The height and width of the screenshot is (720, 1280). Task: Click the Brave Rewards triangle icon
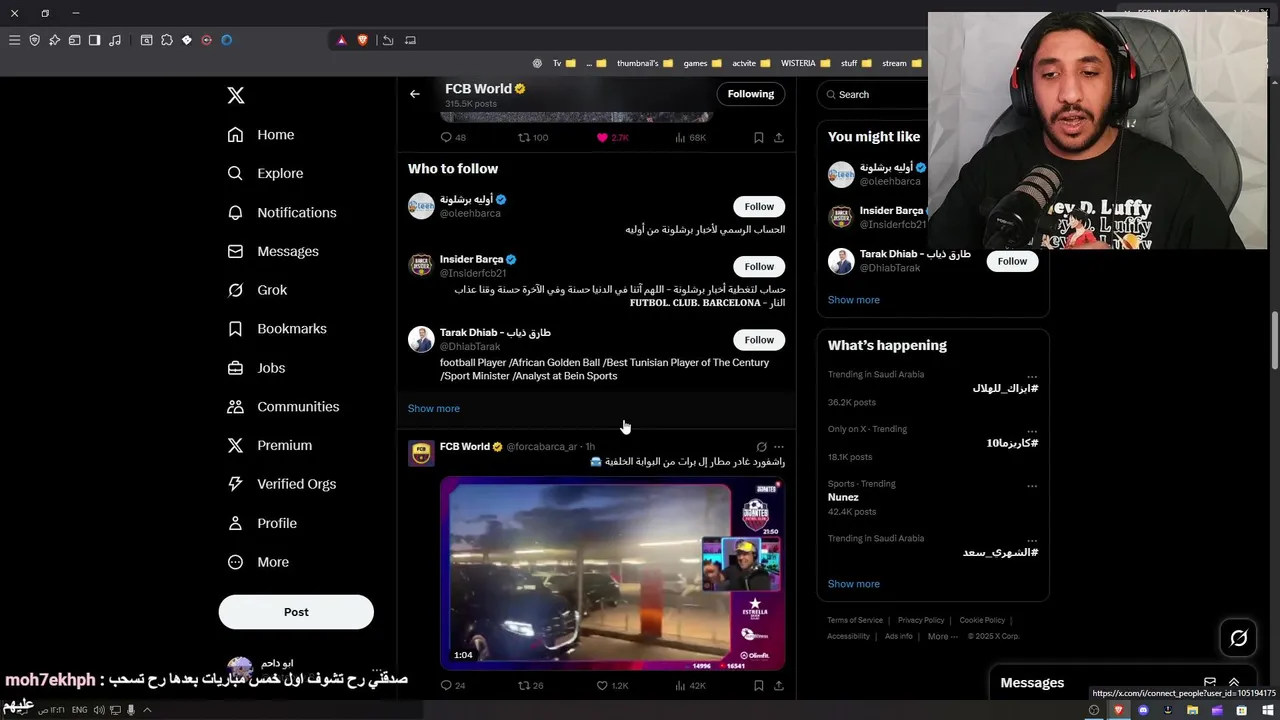(341, 40)
